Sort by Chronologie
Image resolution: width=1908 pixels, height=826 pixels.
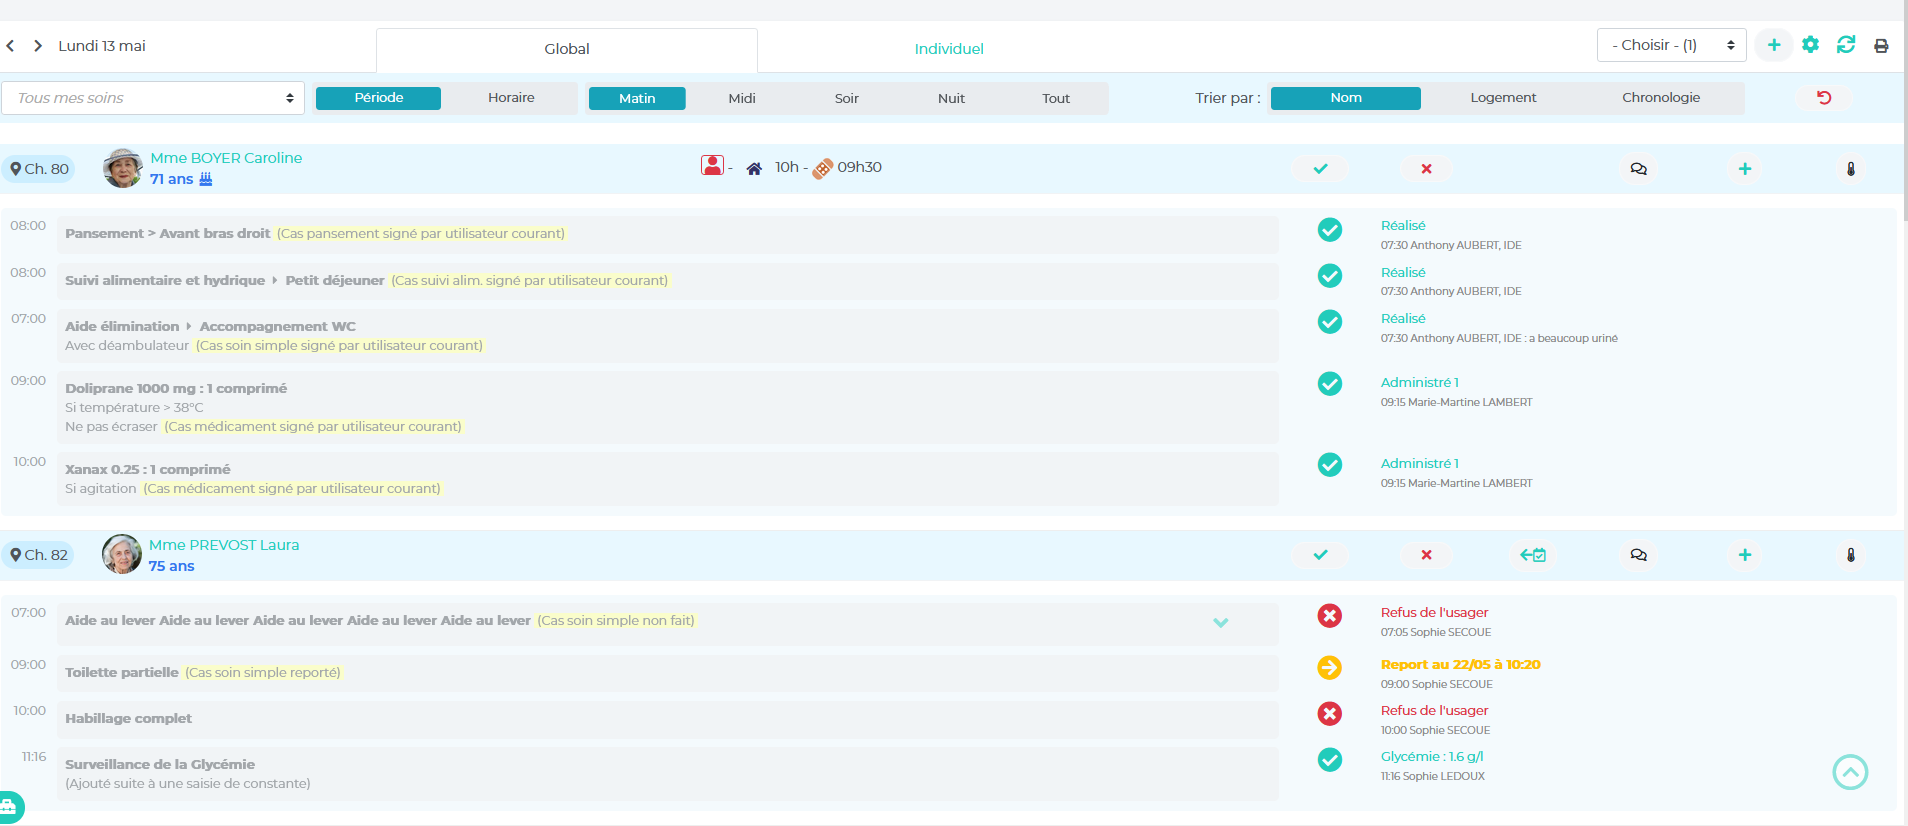1660,98
